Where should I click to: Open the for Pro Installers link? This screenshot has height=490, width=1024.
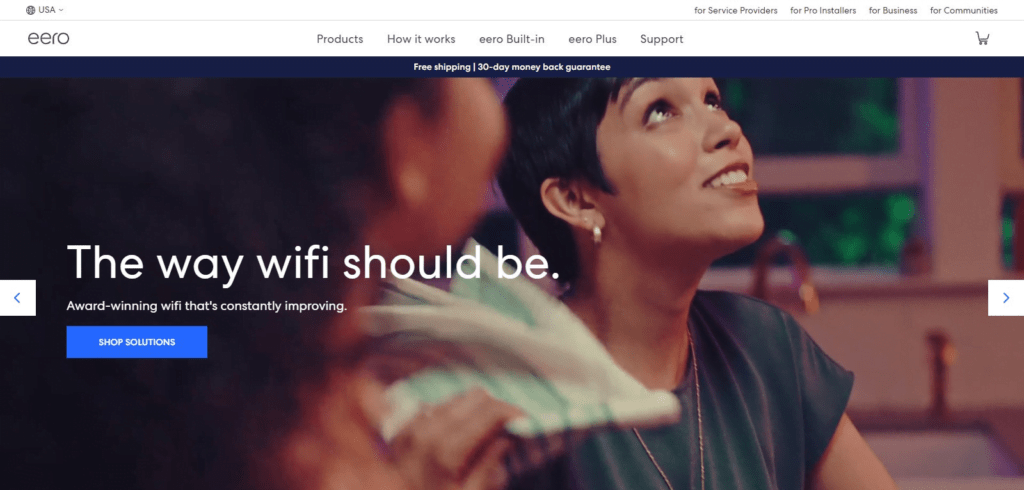[823, 10]
